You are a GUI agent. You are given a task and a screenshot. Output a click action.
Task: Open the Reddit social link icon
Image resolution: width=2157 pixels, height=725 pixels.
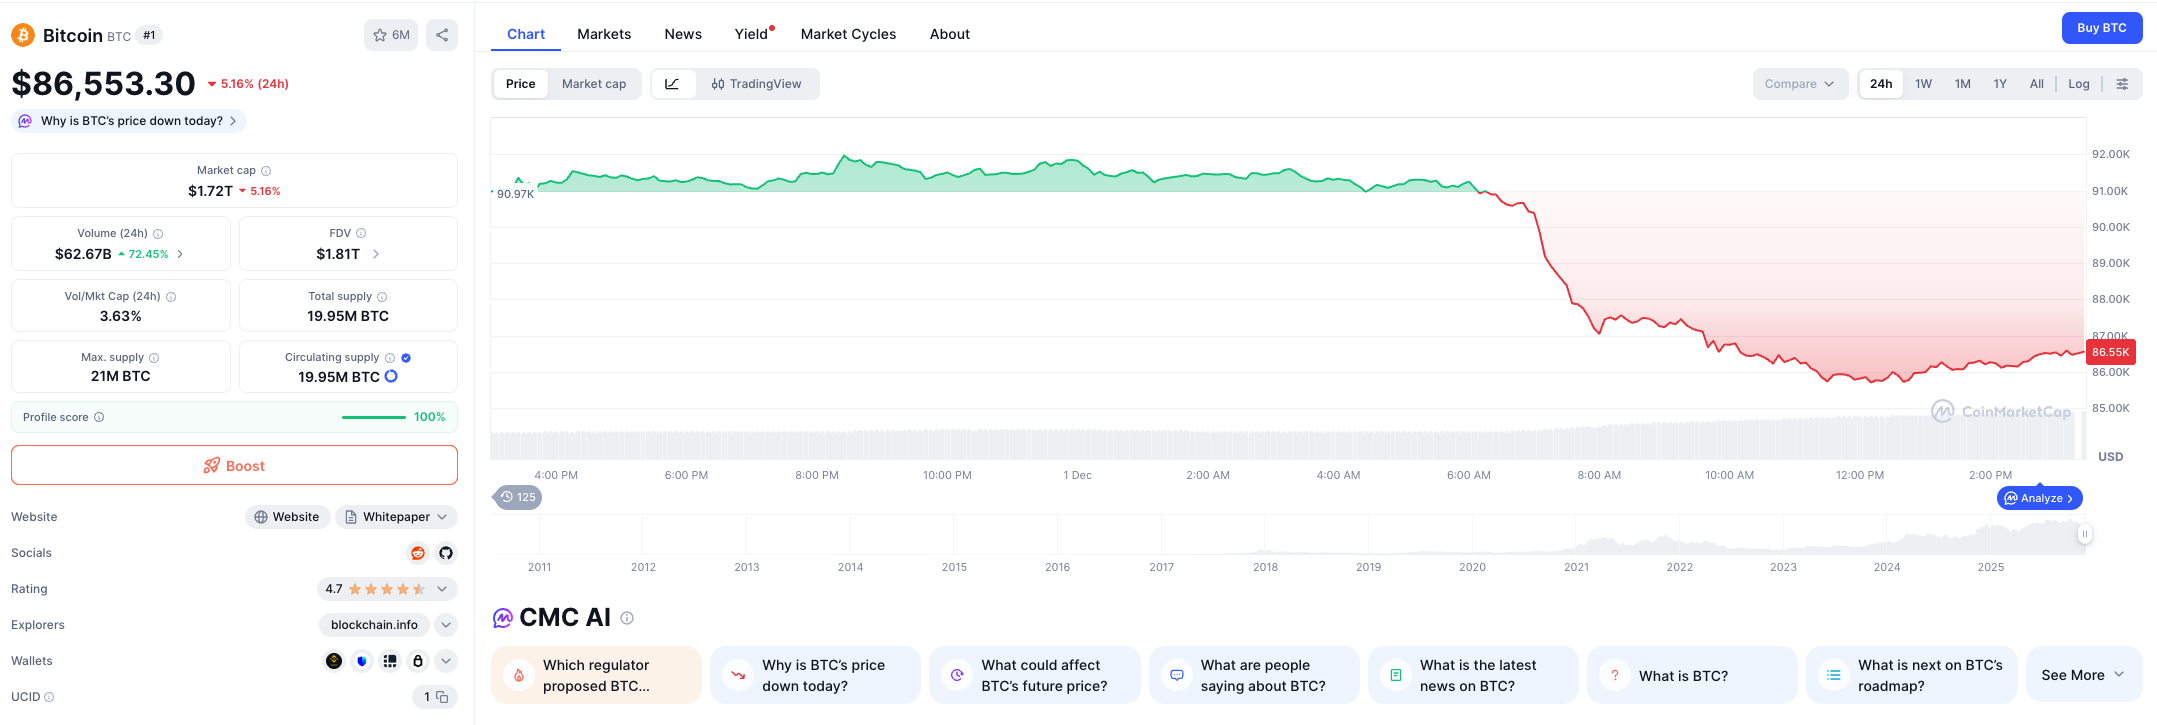418,553
